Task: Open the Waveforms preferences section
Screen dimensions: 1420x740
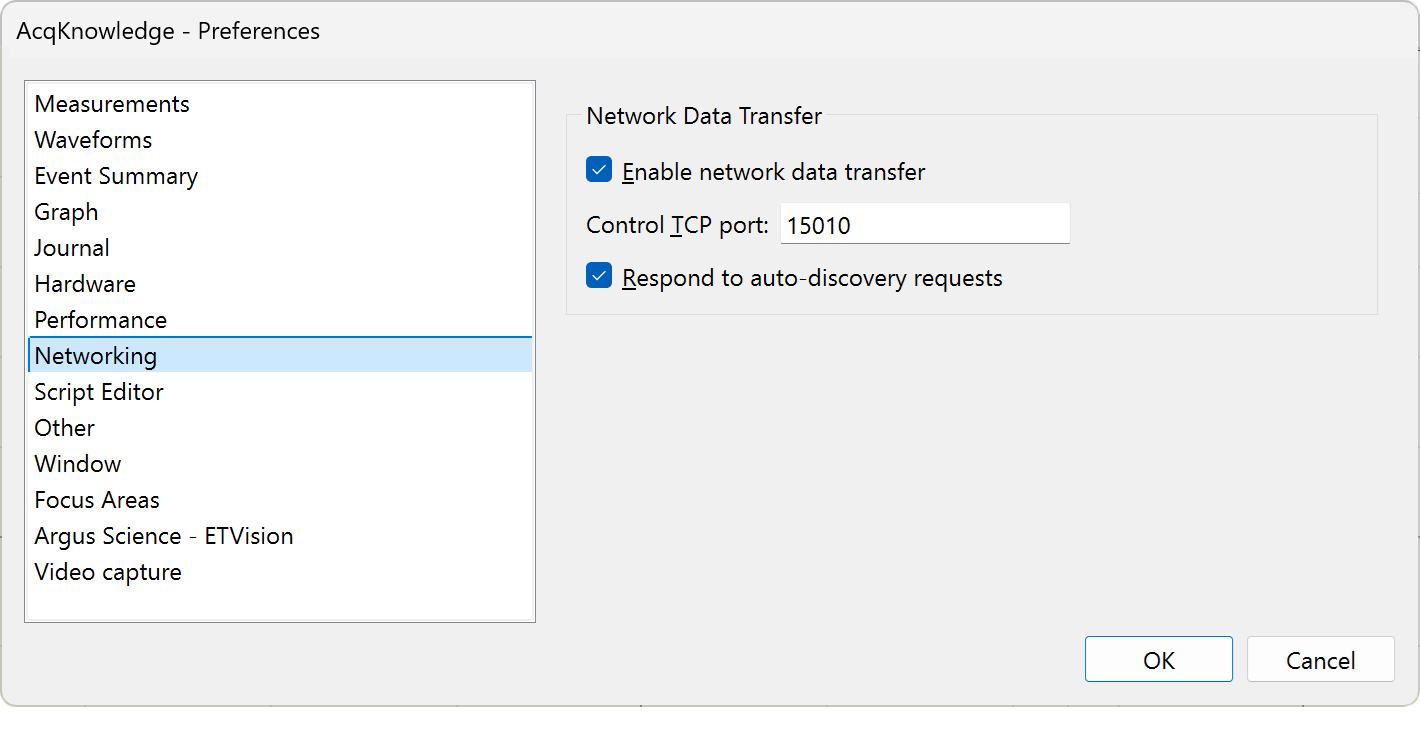Action: 93,139
